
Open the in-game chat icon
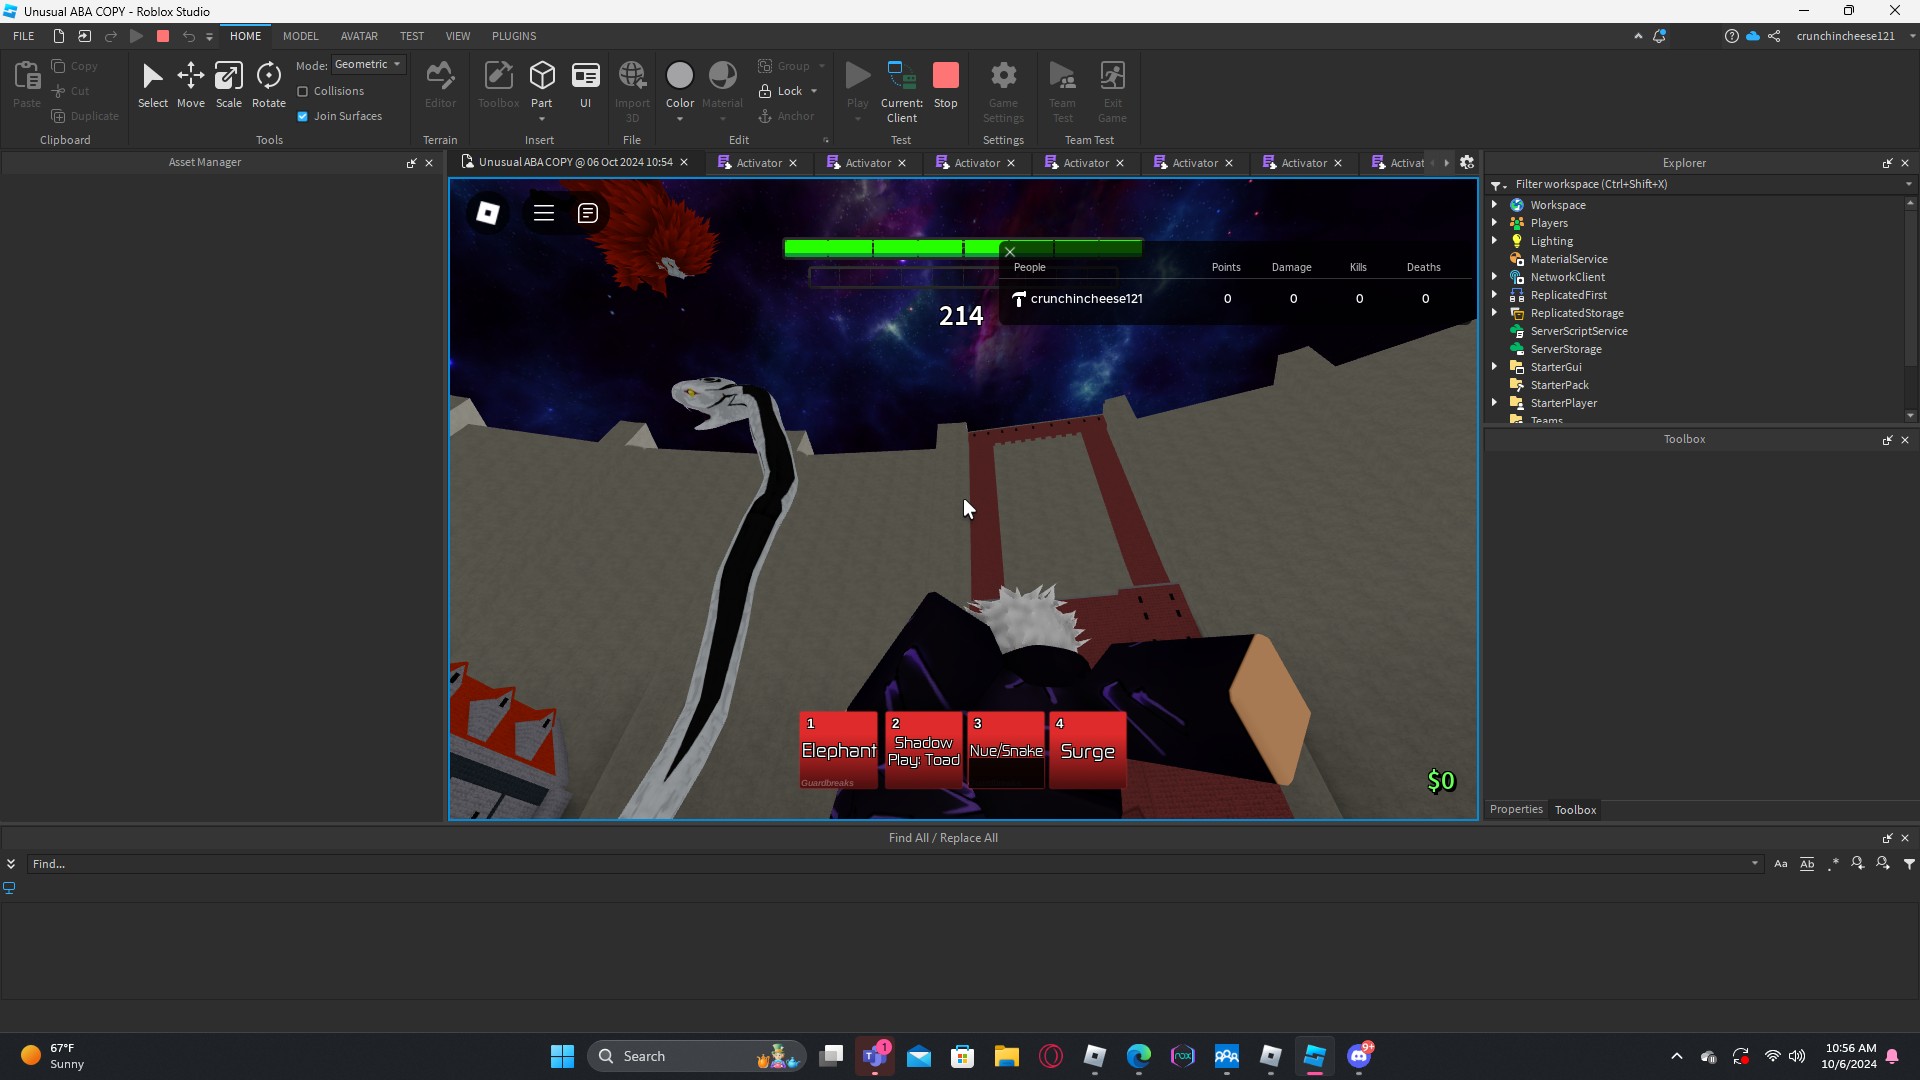point(588,213)
